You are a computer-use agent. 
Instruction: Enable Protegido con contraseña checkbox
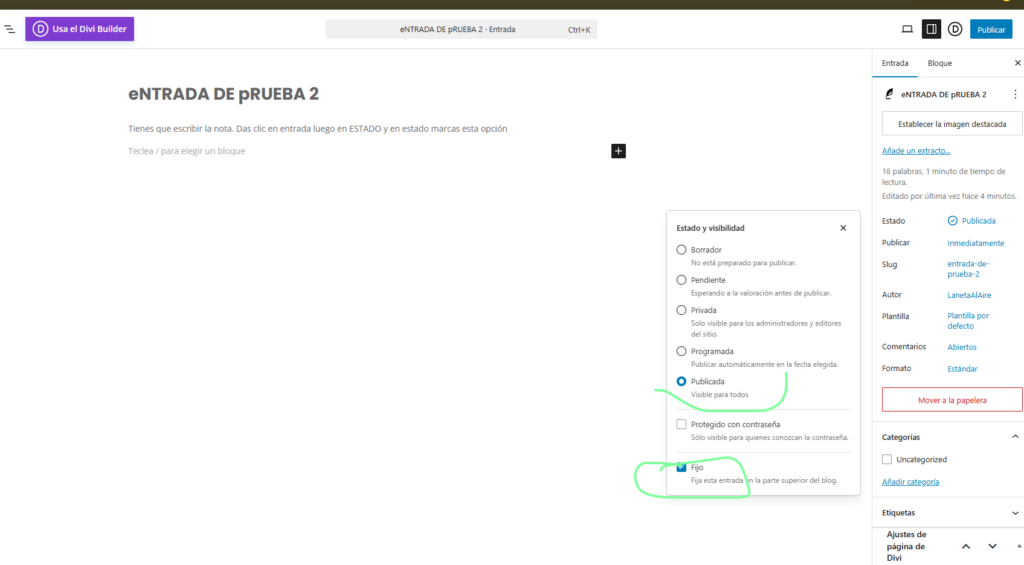[682, 425]
